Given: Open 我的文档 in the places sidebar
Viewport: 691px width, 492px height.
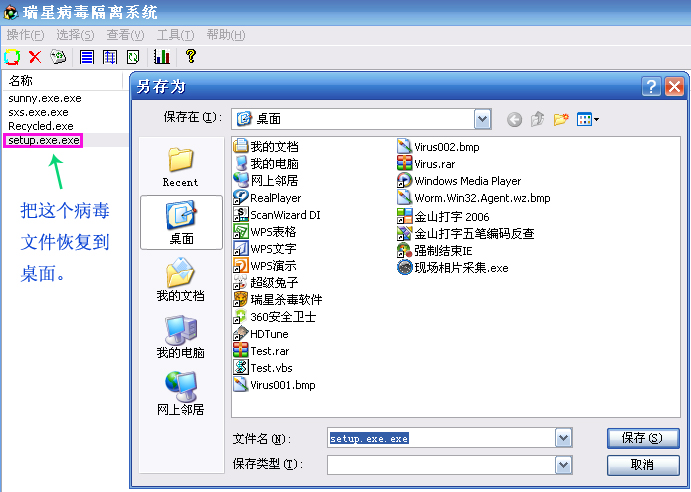Looking at the screenshot, I should (x=181, y=280).
